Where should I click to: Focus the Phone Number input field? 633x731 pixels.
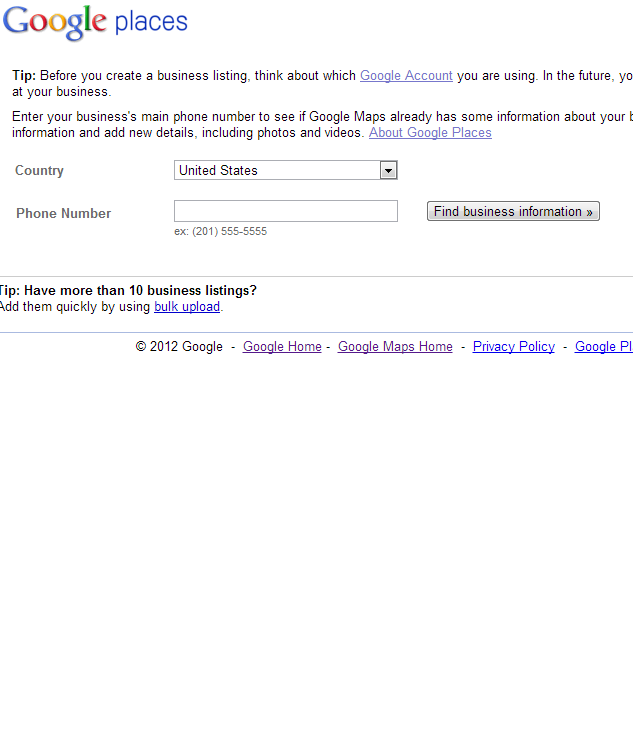pyautogui.click(x=286, y=211)
